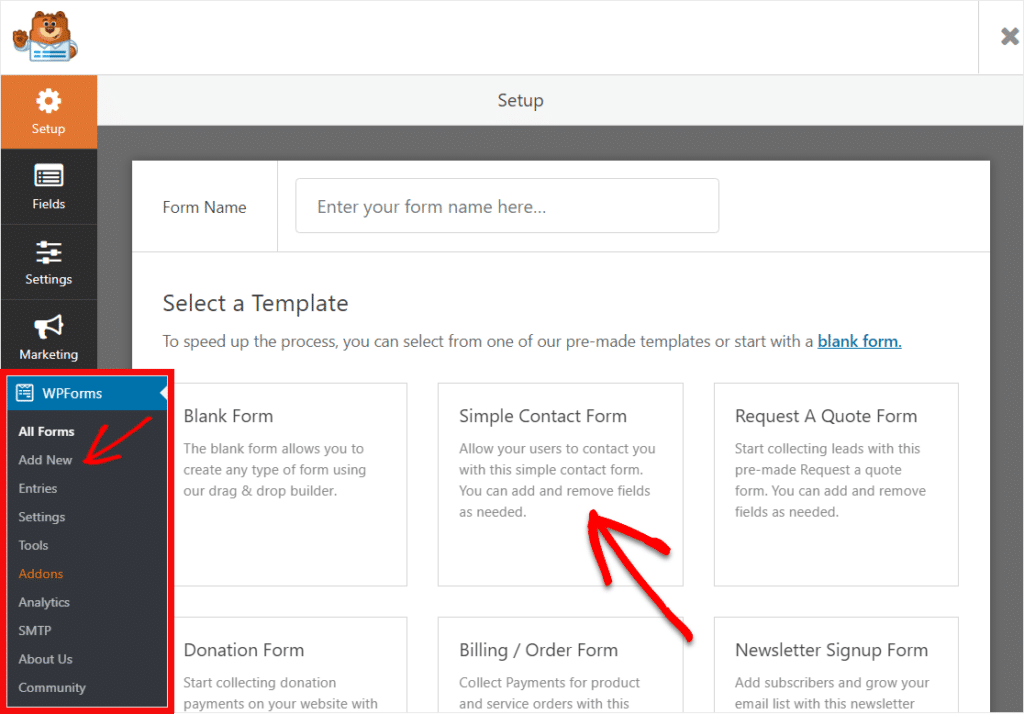
Task: Choose the Billing / Order Form template
Action: coord(560,665)
